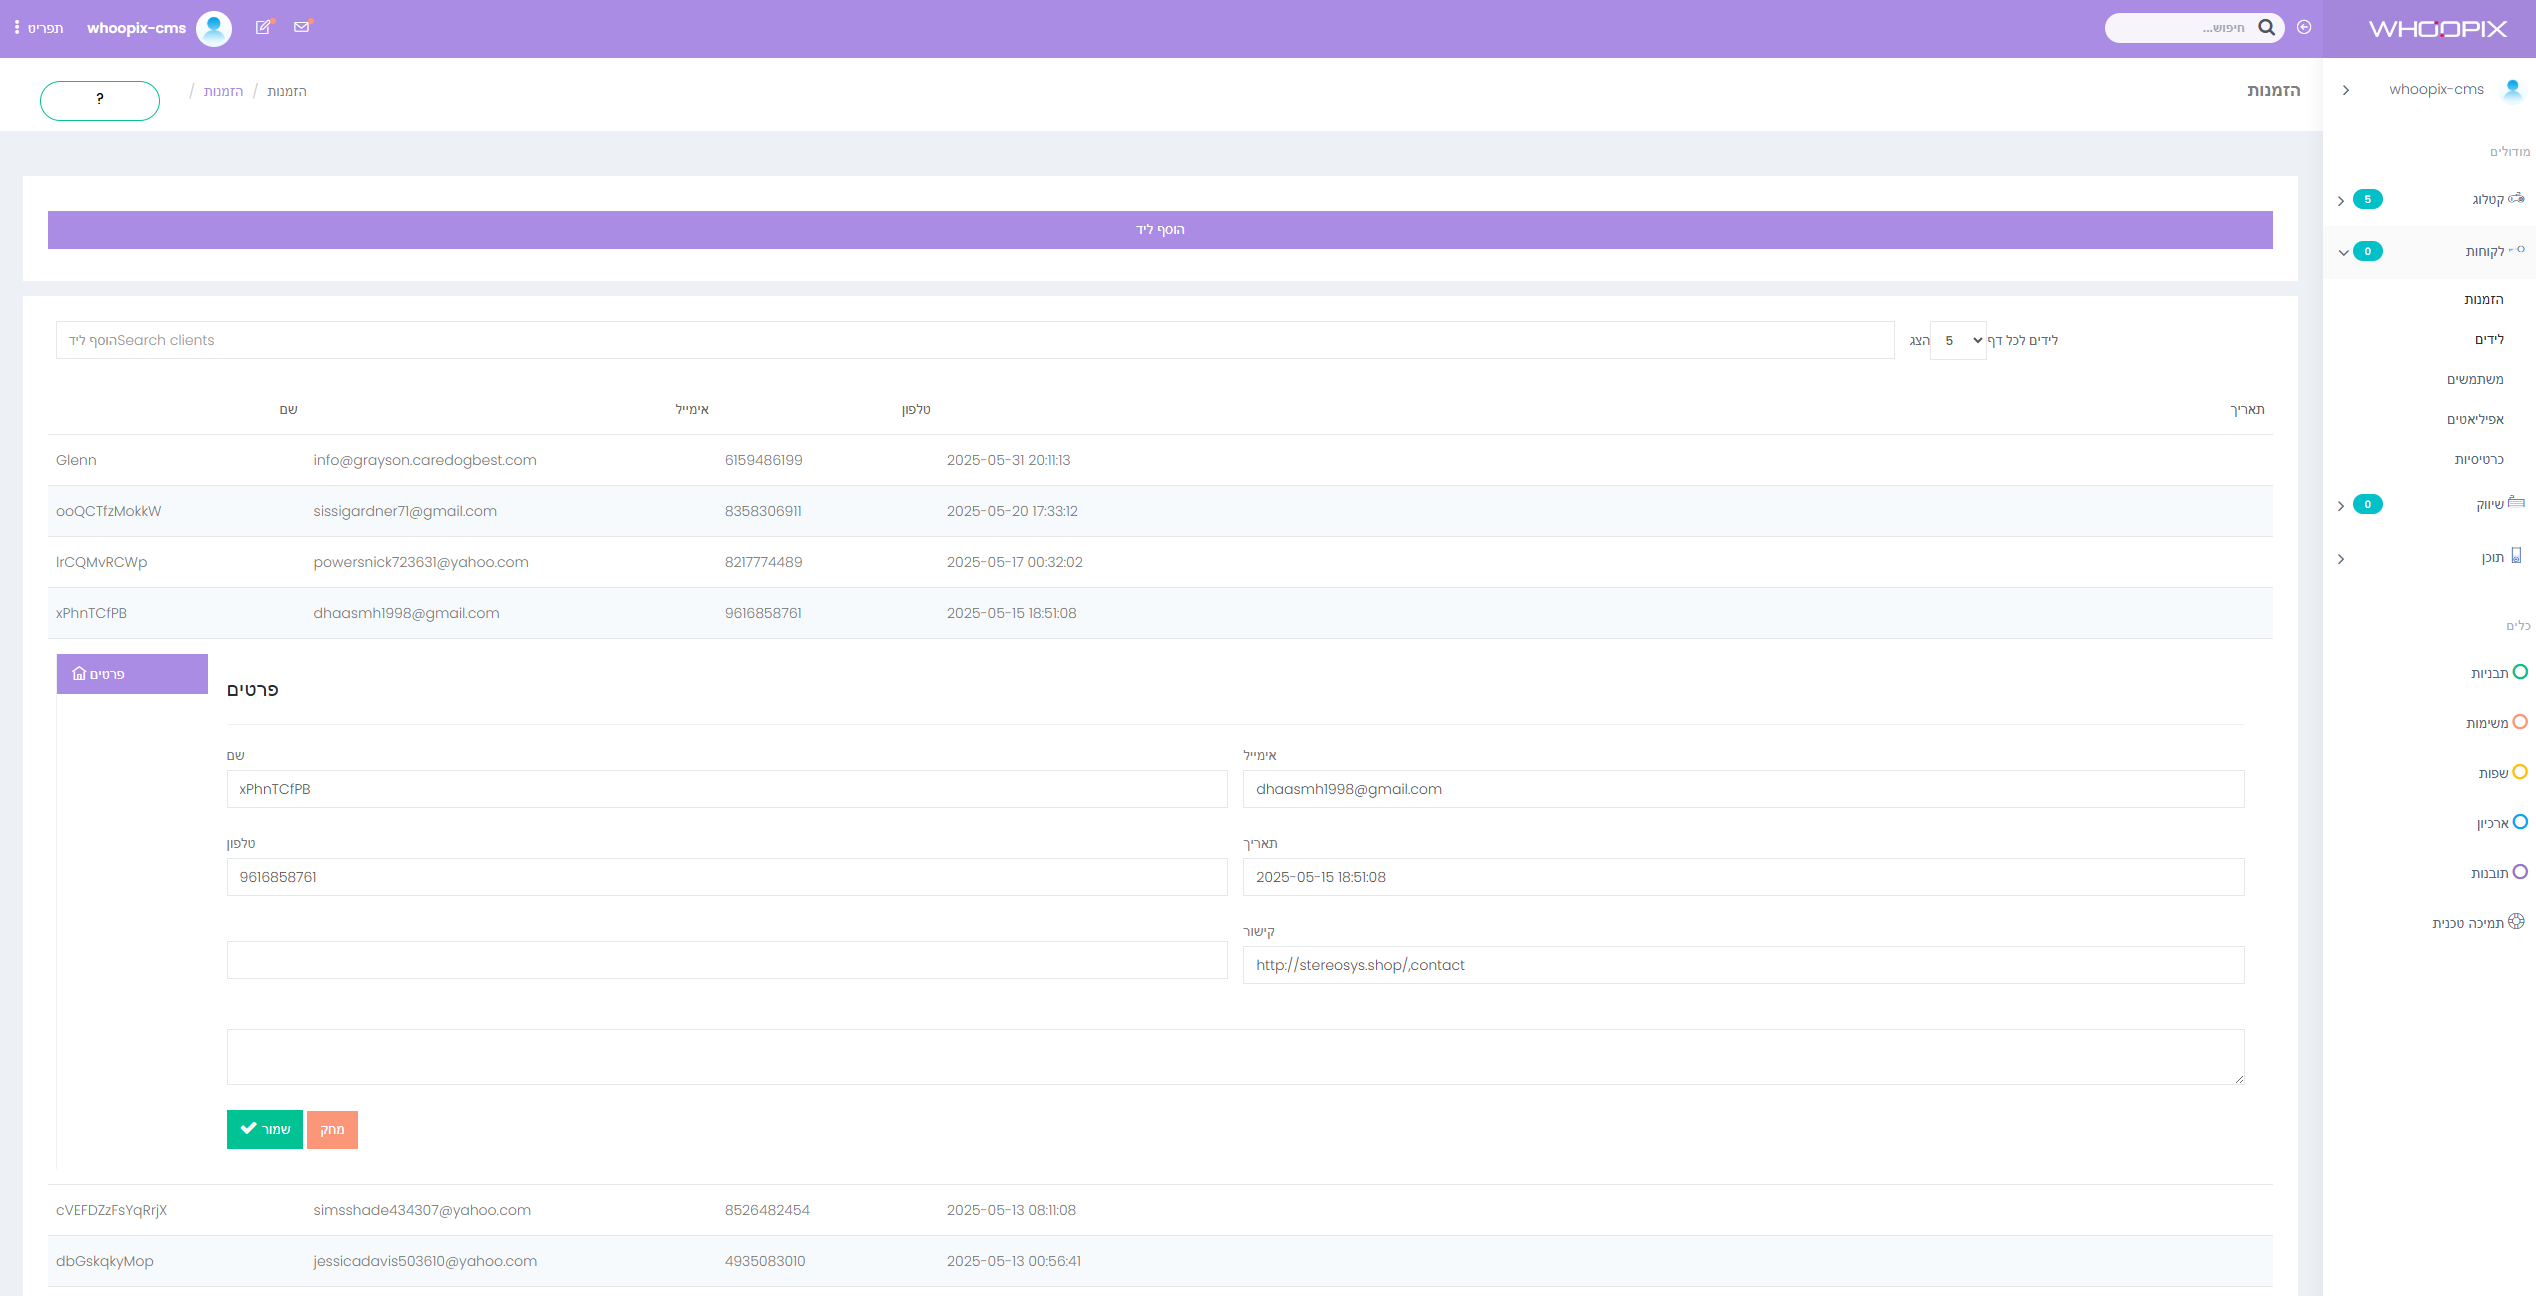The height and width of the screenshot is (1296, 2536).
Task: Open משתמשים in the sidebar
Action: 2474,379
